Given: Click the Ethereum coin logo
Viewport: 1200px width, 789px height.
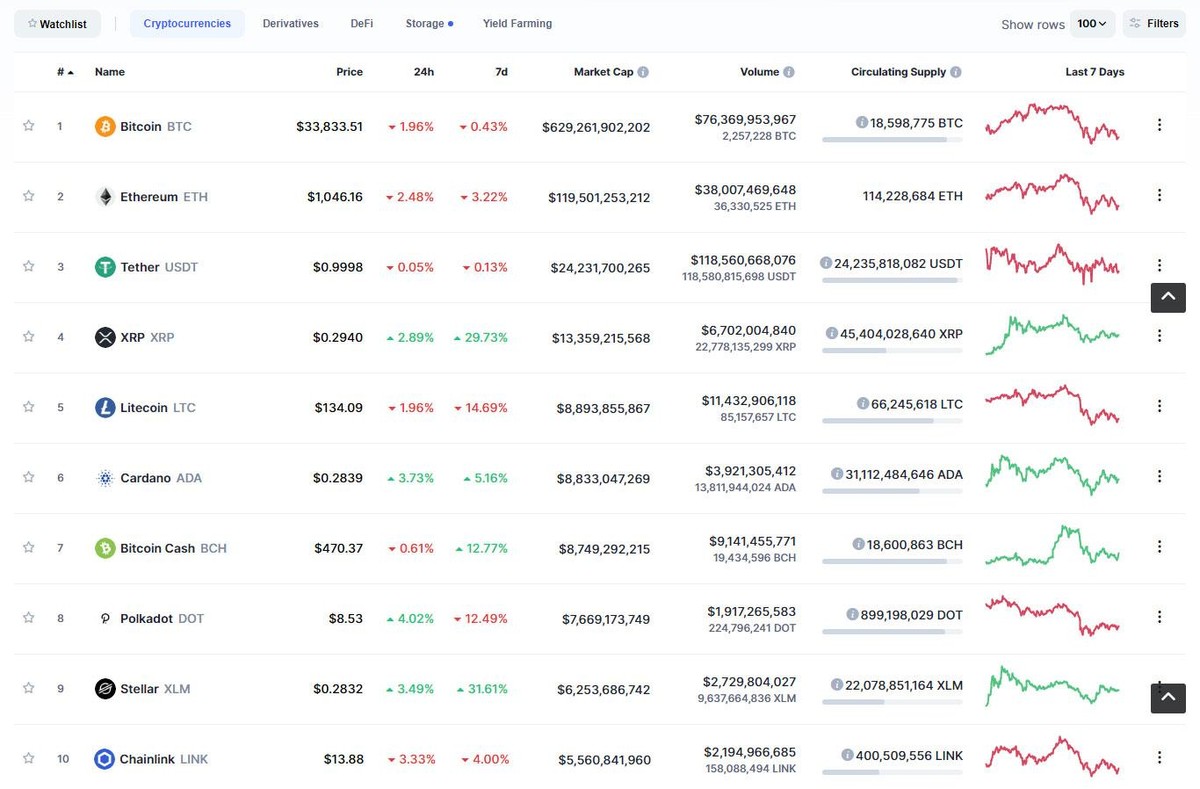Looking at the screenshot, I should (105, 196).
